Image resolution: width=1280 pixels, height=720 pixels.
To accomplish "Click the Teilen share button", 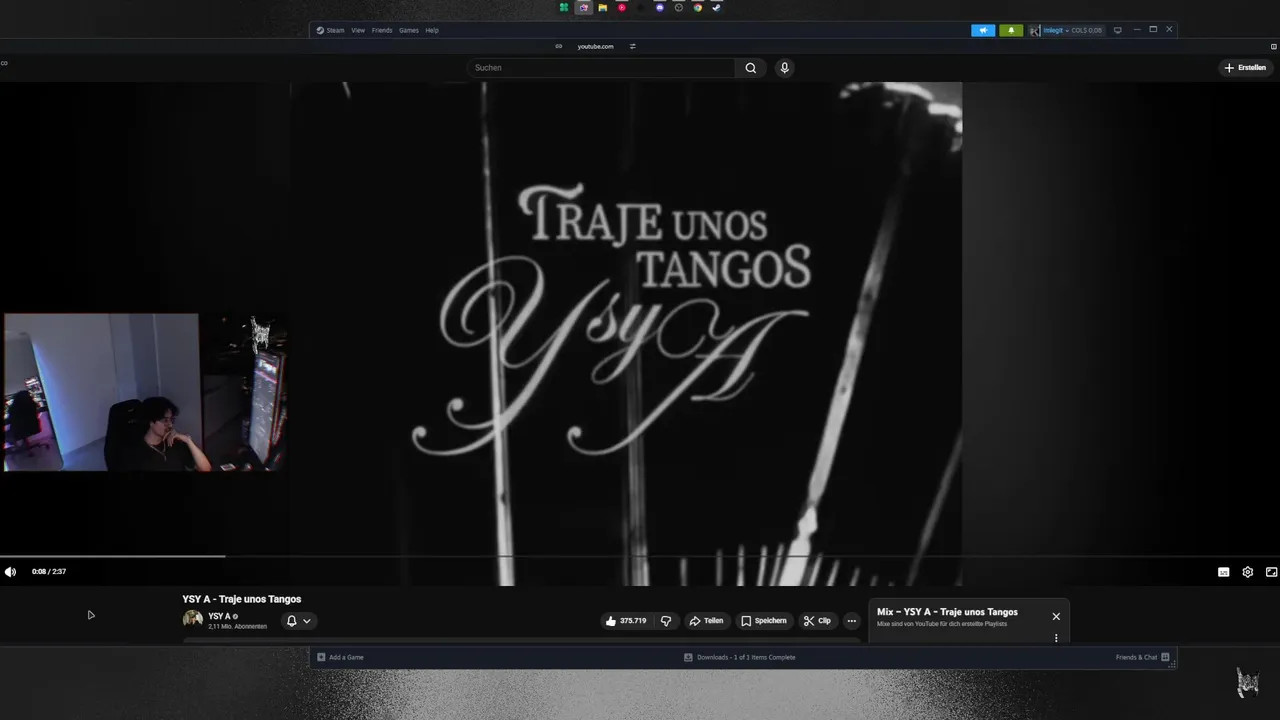I will (706, 621).
